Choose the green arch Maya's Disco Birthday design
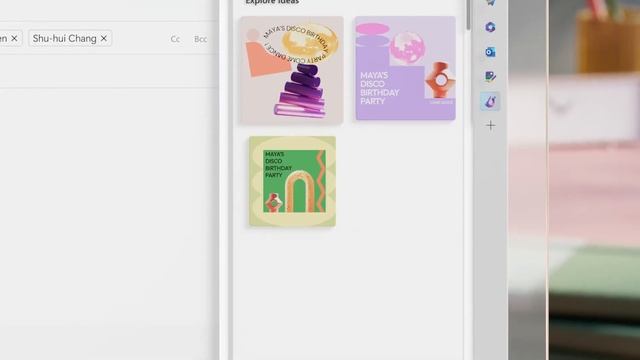Image resolution: width=640 pixels, height=360 pixels. (x=293, y=181)
